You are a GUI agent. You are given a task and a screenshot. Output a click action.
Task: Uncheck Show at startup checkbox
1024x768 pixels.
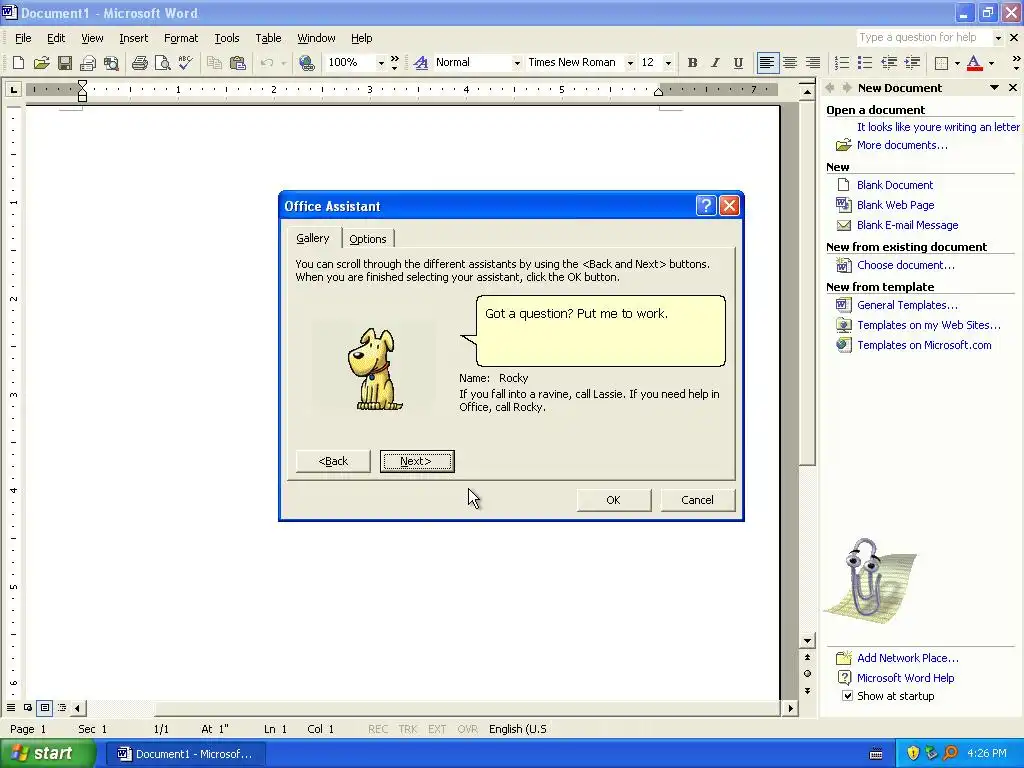point(847,696)
